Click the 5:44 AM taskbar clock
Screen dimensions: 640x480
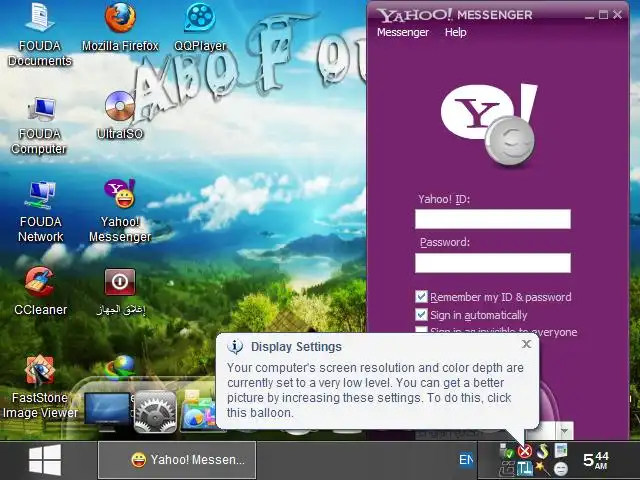(596, 460)
